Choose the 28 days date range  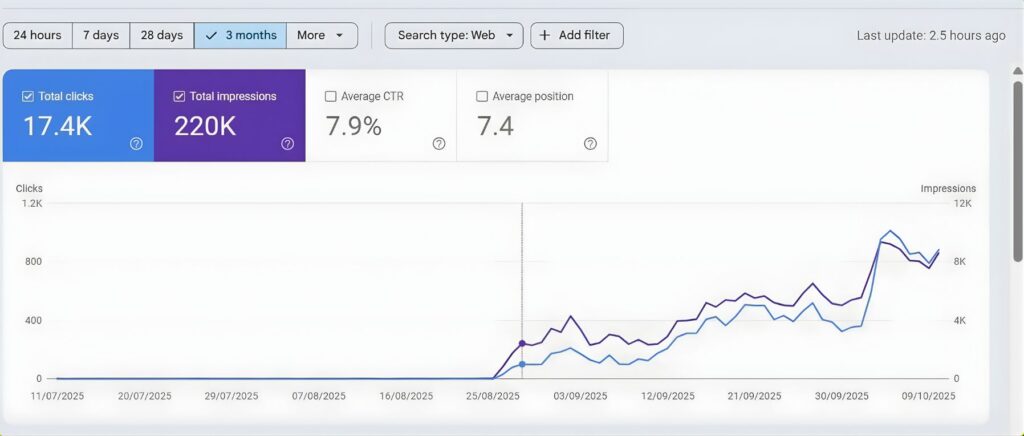[x=161, y=35]
